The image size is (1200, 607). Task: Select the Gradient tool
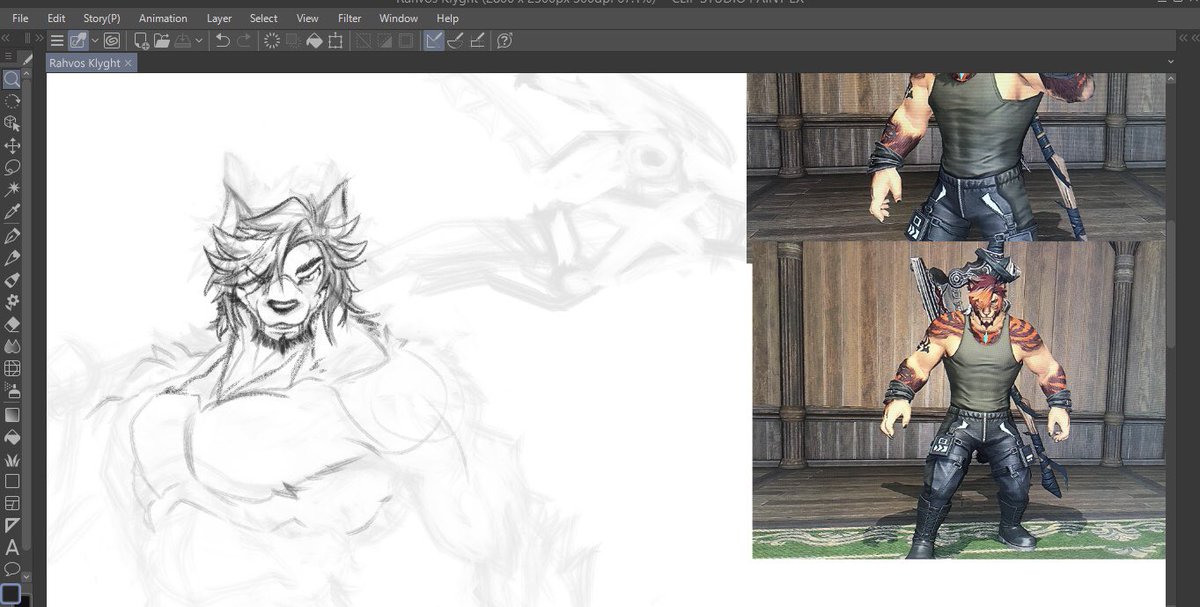pos(12,414)
